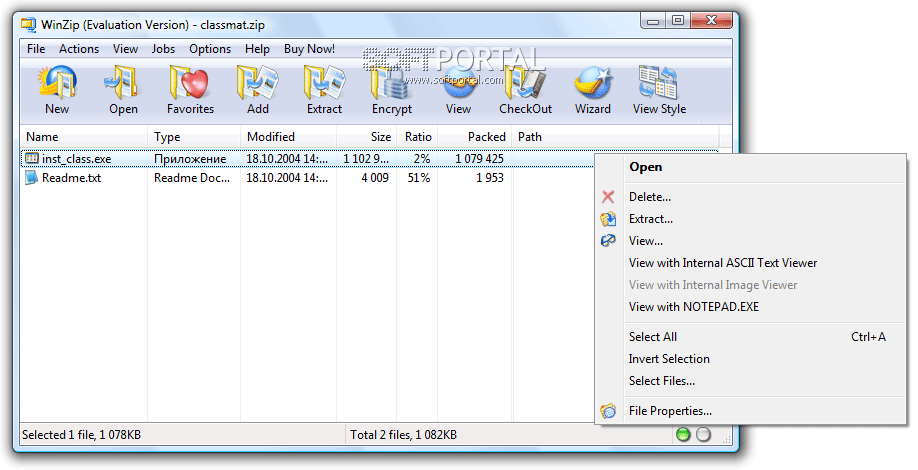This screenshot has height=470, width=918.
Task: Click the 1 079 425 packed value
Action: [479, 159]
